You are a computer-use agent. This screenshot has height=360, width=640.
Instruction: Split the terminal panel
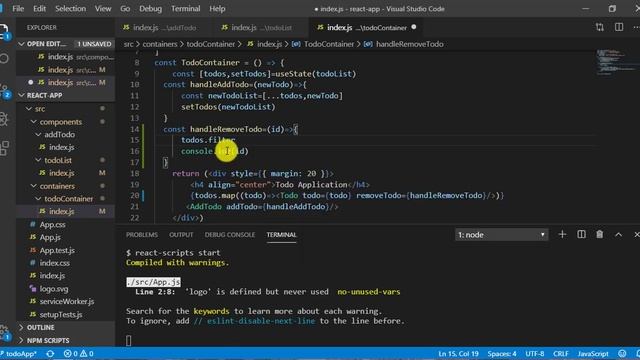pyautogui.click(x=581, y=234)
